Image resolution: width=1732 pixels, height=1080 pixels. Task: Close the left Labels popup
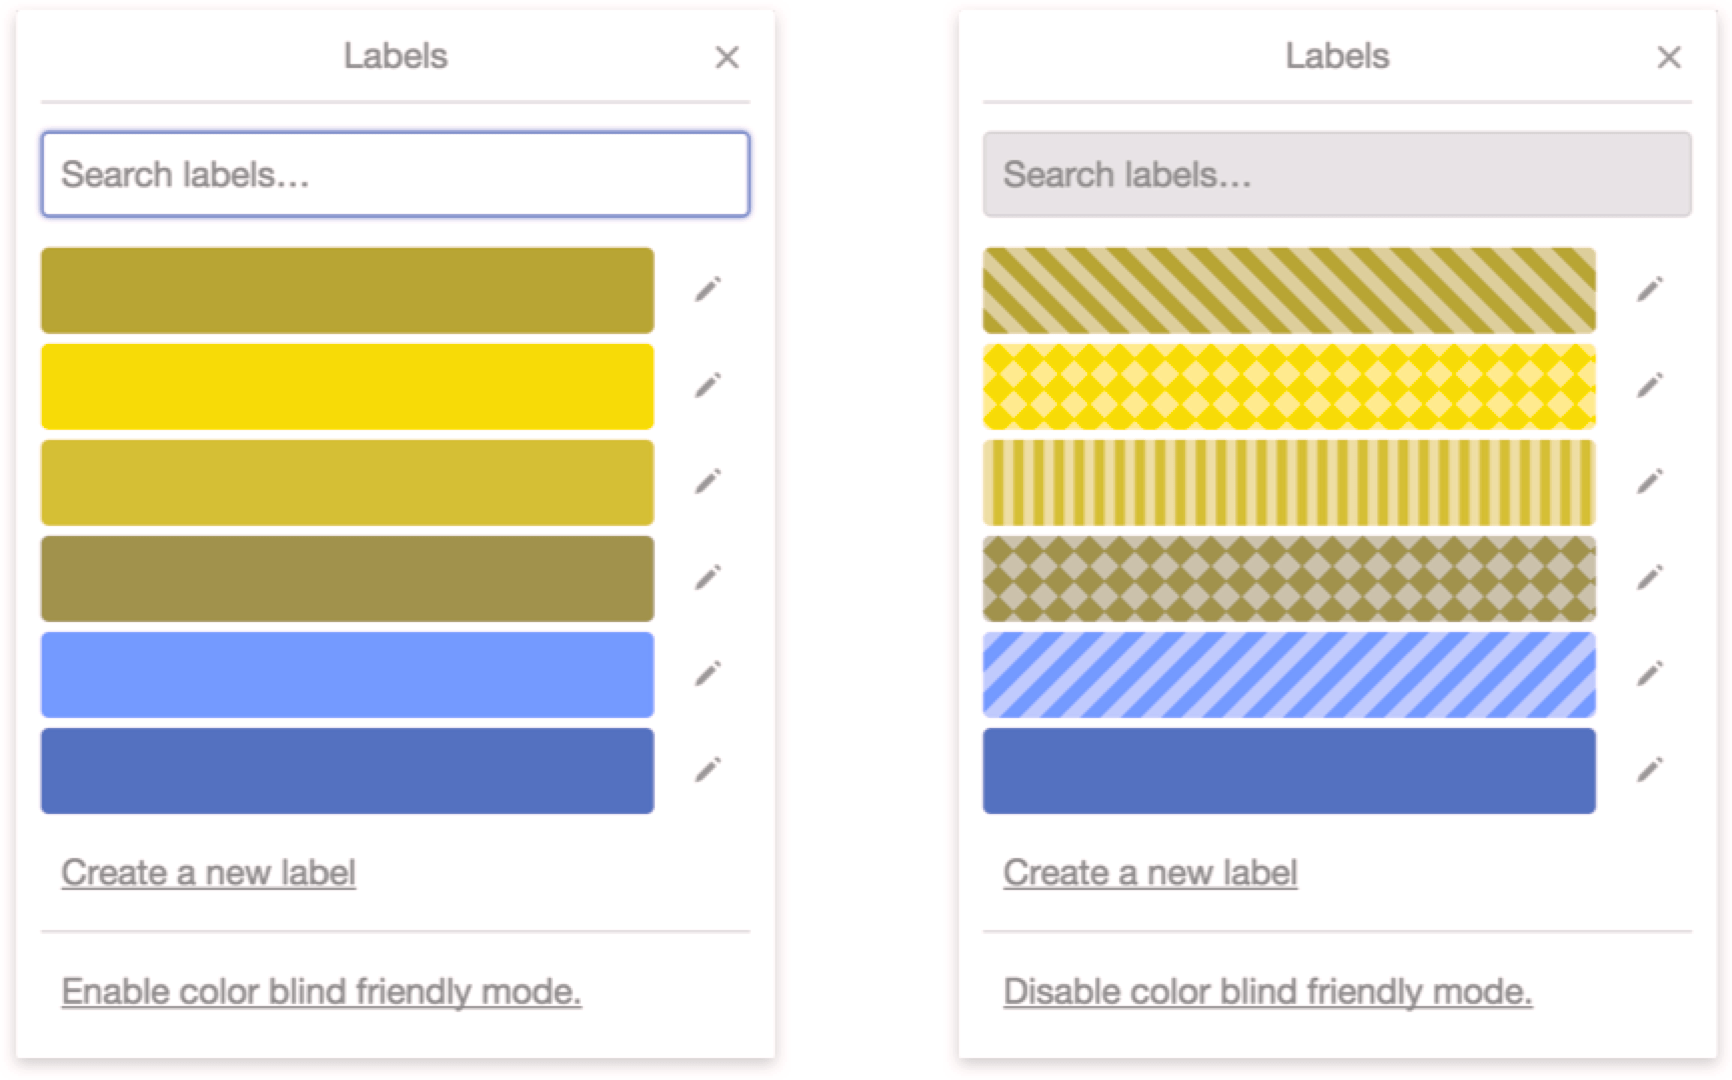coord(727,58)
